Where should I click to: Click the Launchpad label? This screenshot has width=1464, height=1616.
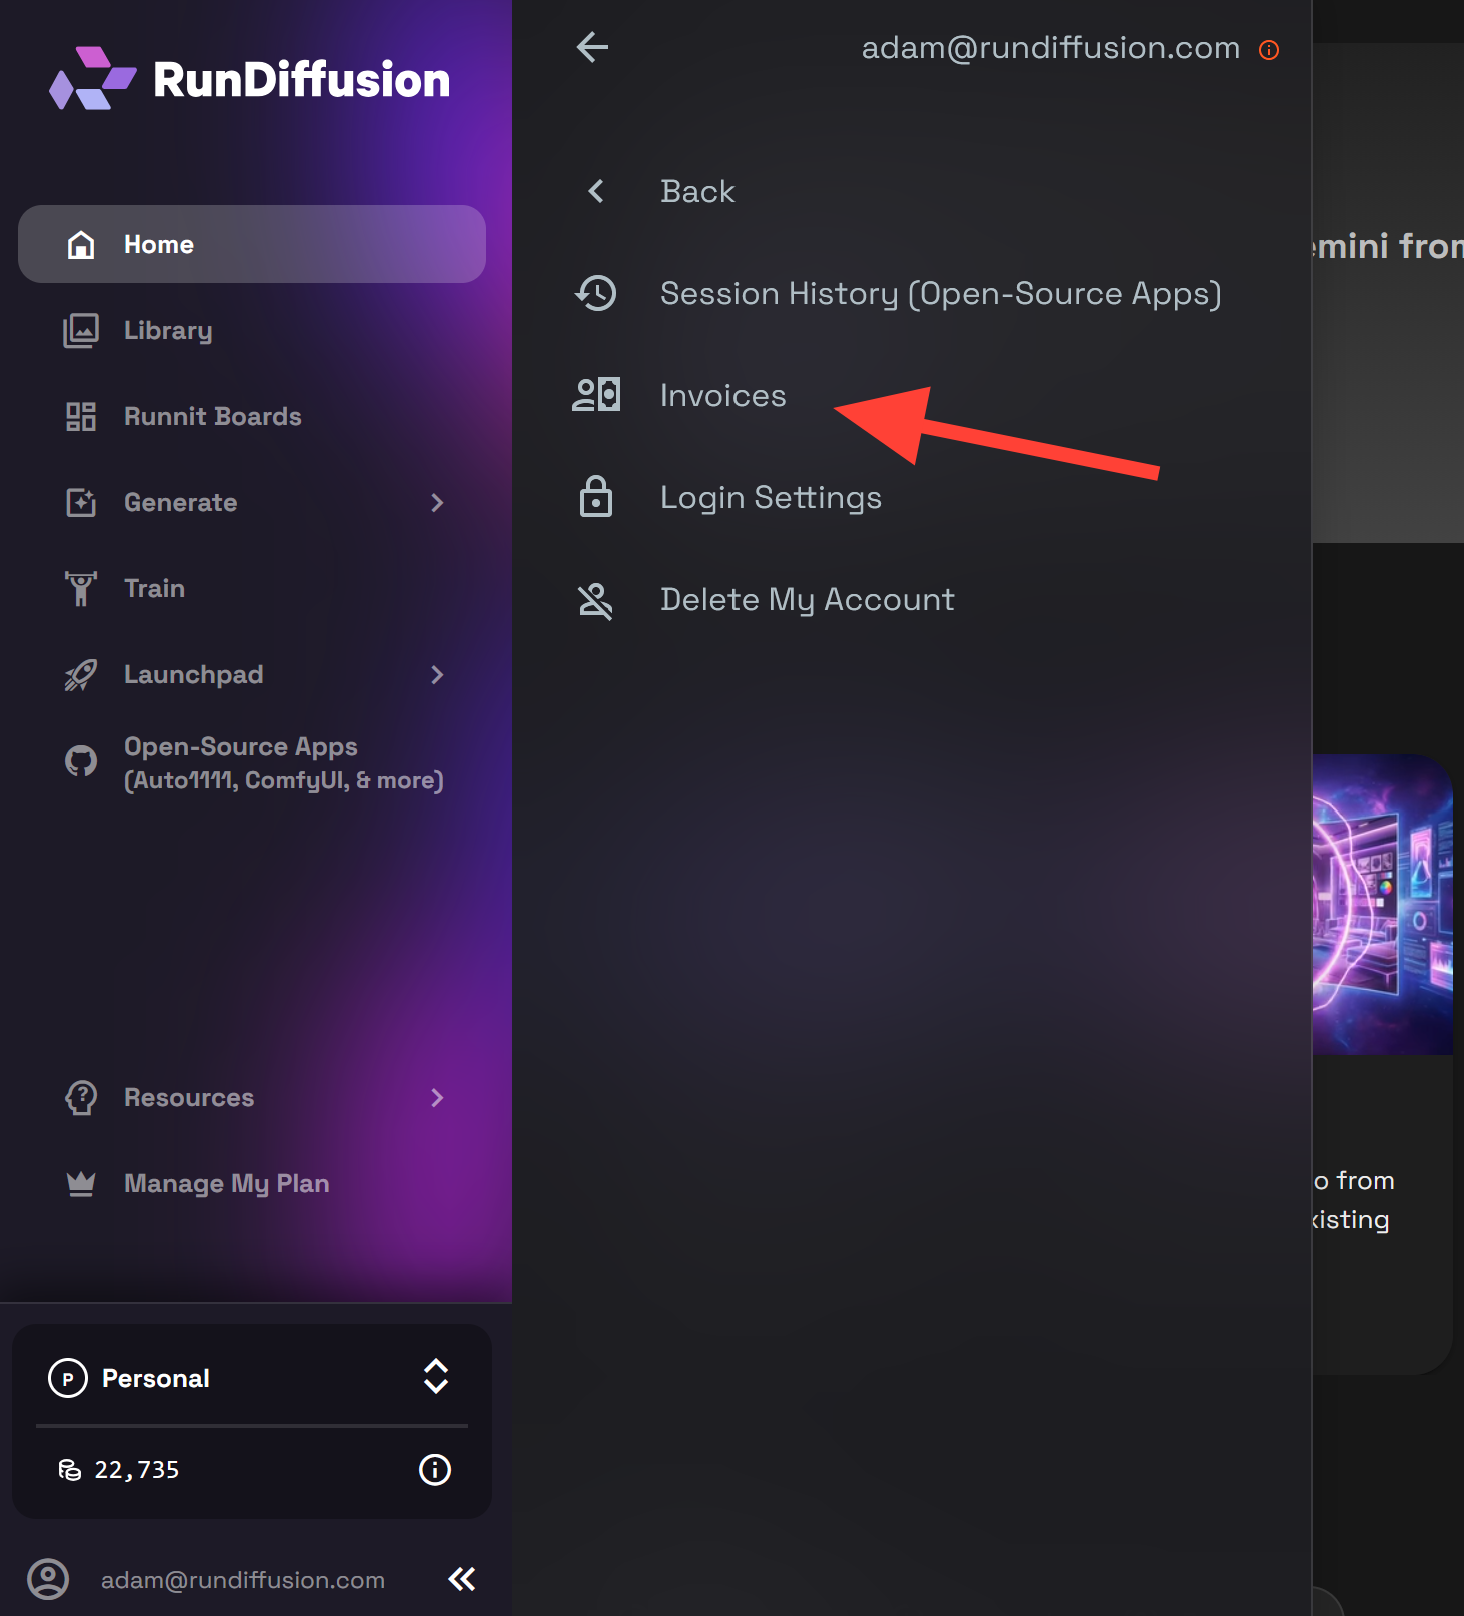194,675
